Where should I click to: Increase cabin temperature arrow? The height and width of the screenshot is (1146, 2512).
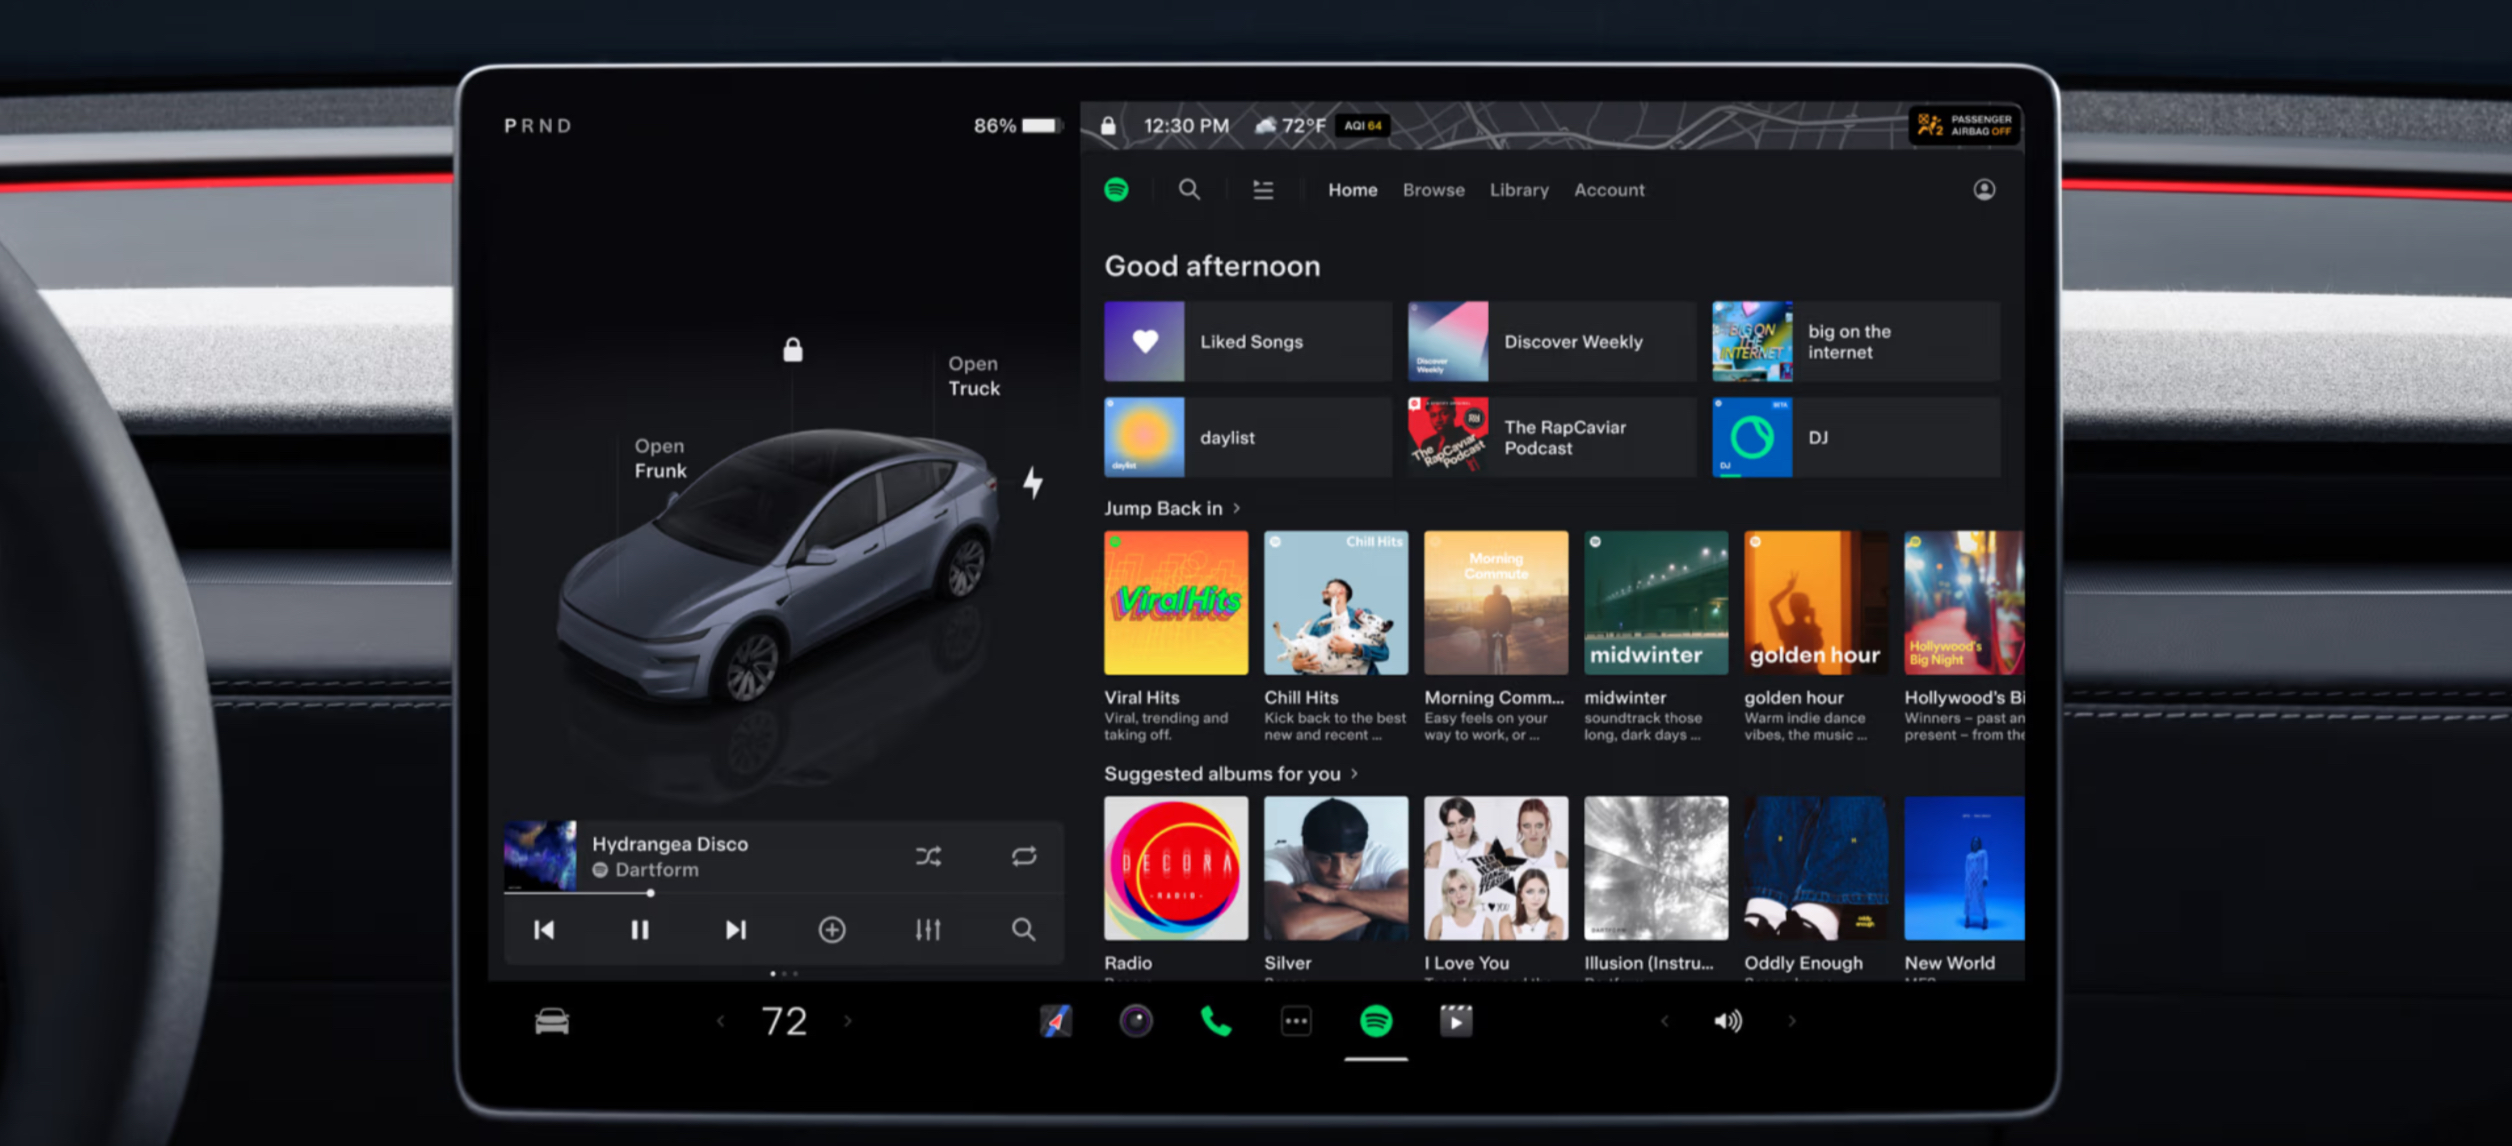point(848,1021)
